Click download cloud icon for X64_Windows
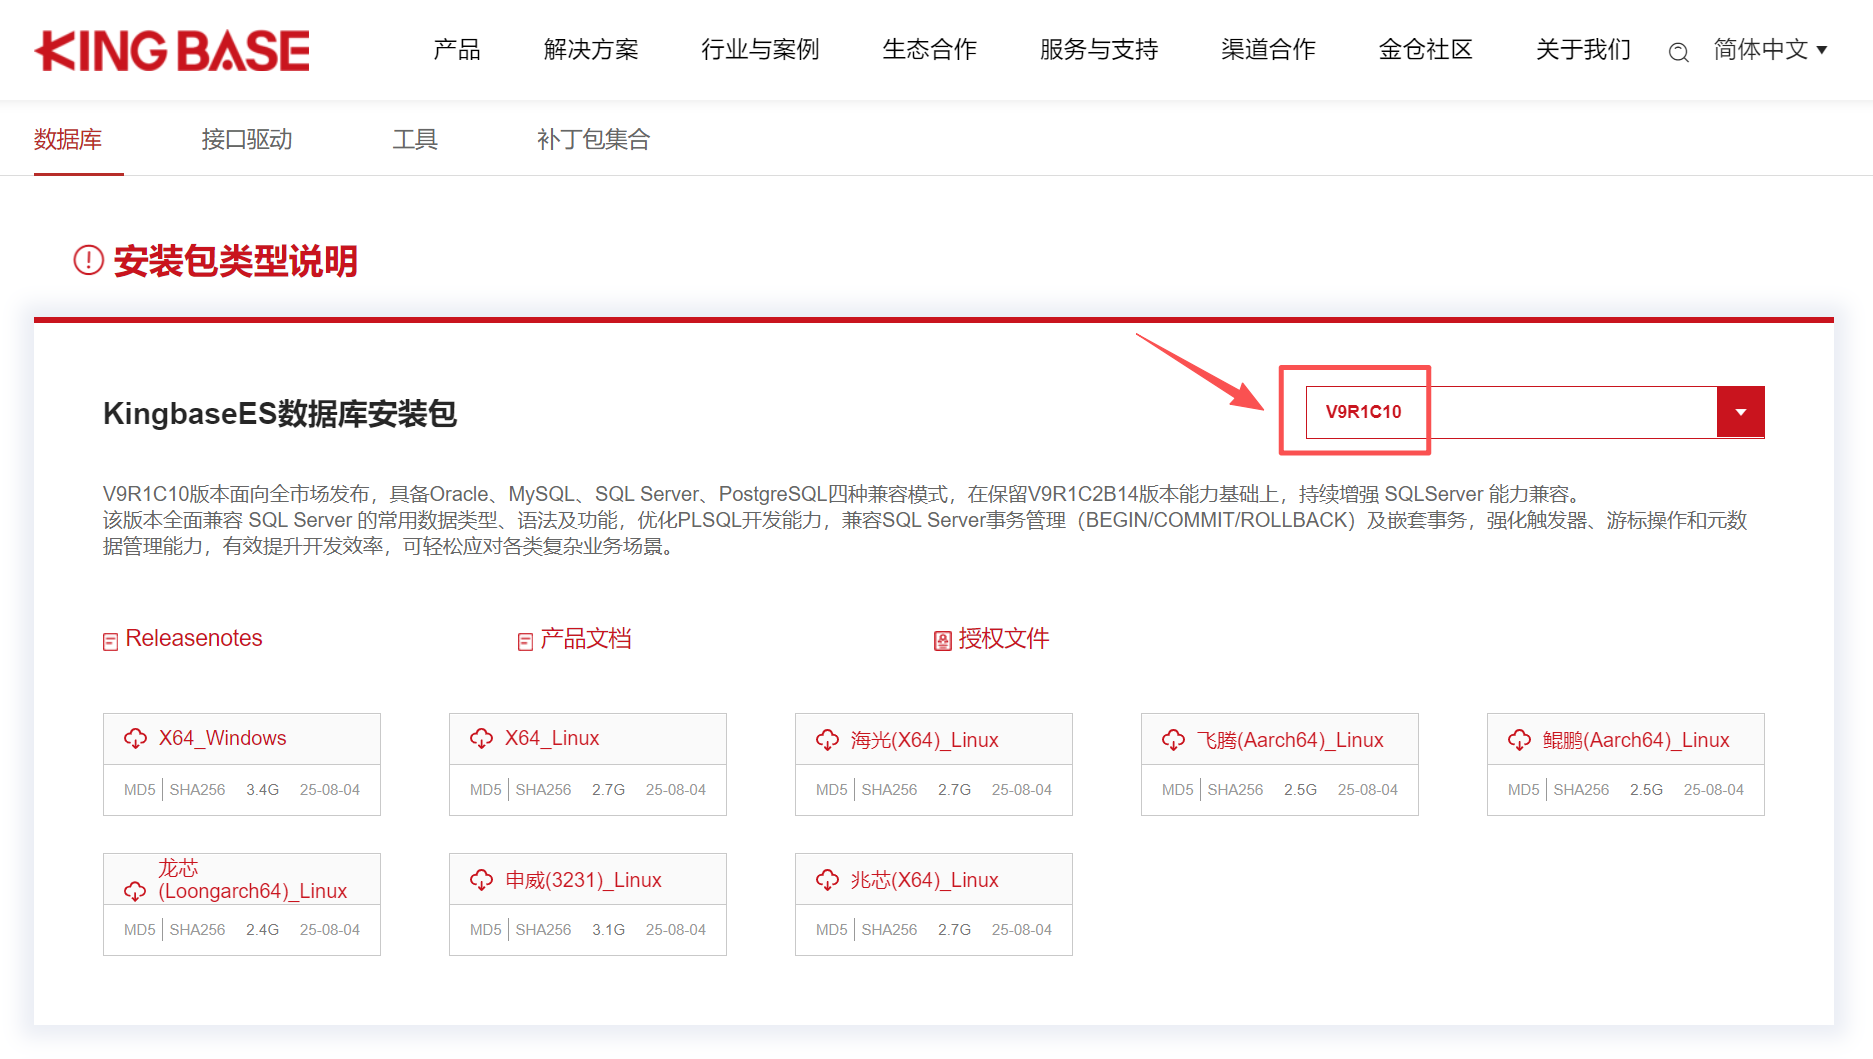This screenshot has height=1059, width=1873. pos(135,738)
